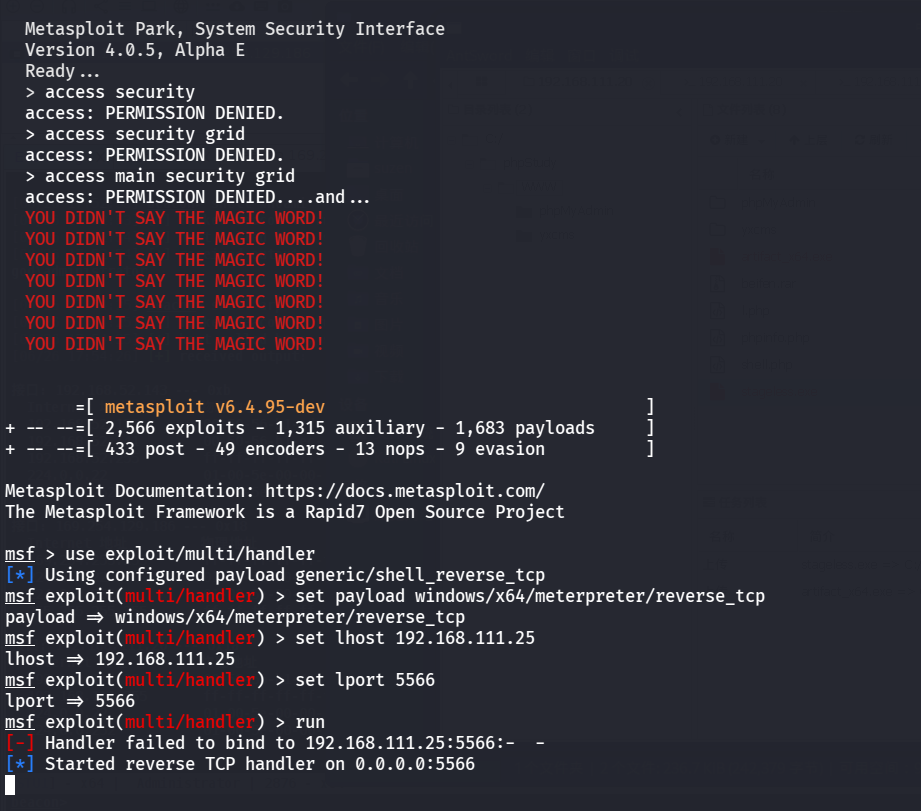Click the "set lhost 192.168.111.25" command

coord(415,638)
